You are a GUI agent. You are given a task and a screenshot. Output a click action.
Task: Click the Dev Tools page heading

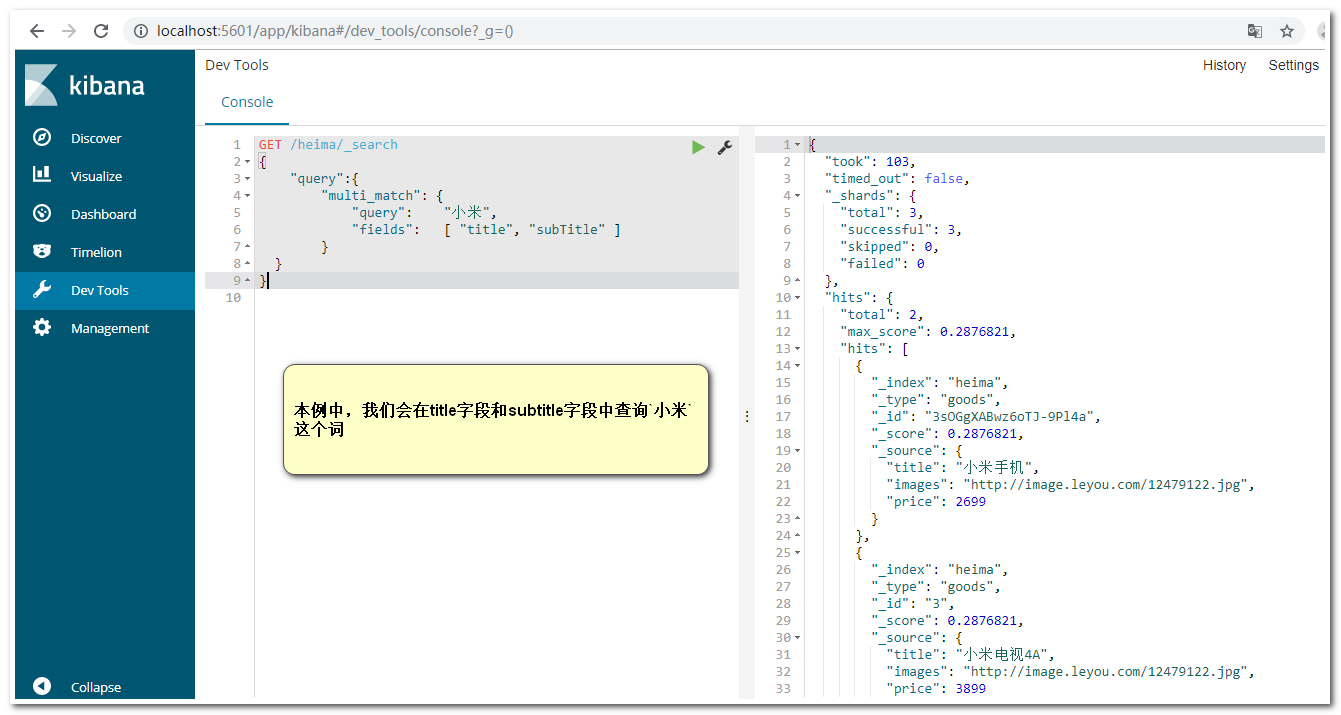tap(237, 65)
